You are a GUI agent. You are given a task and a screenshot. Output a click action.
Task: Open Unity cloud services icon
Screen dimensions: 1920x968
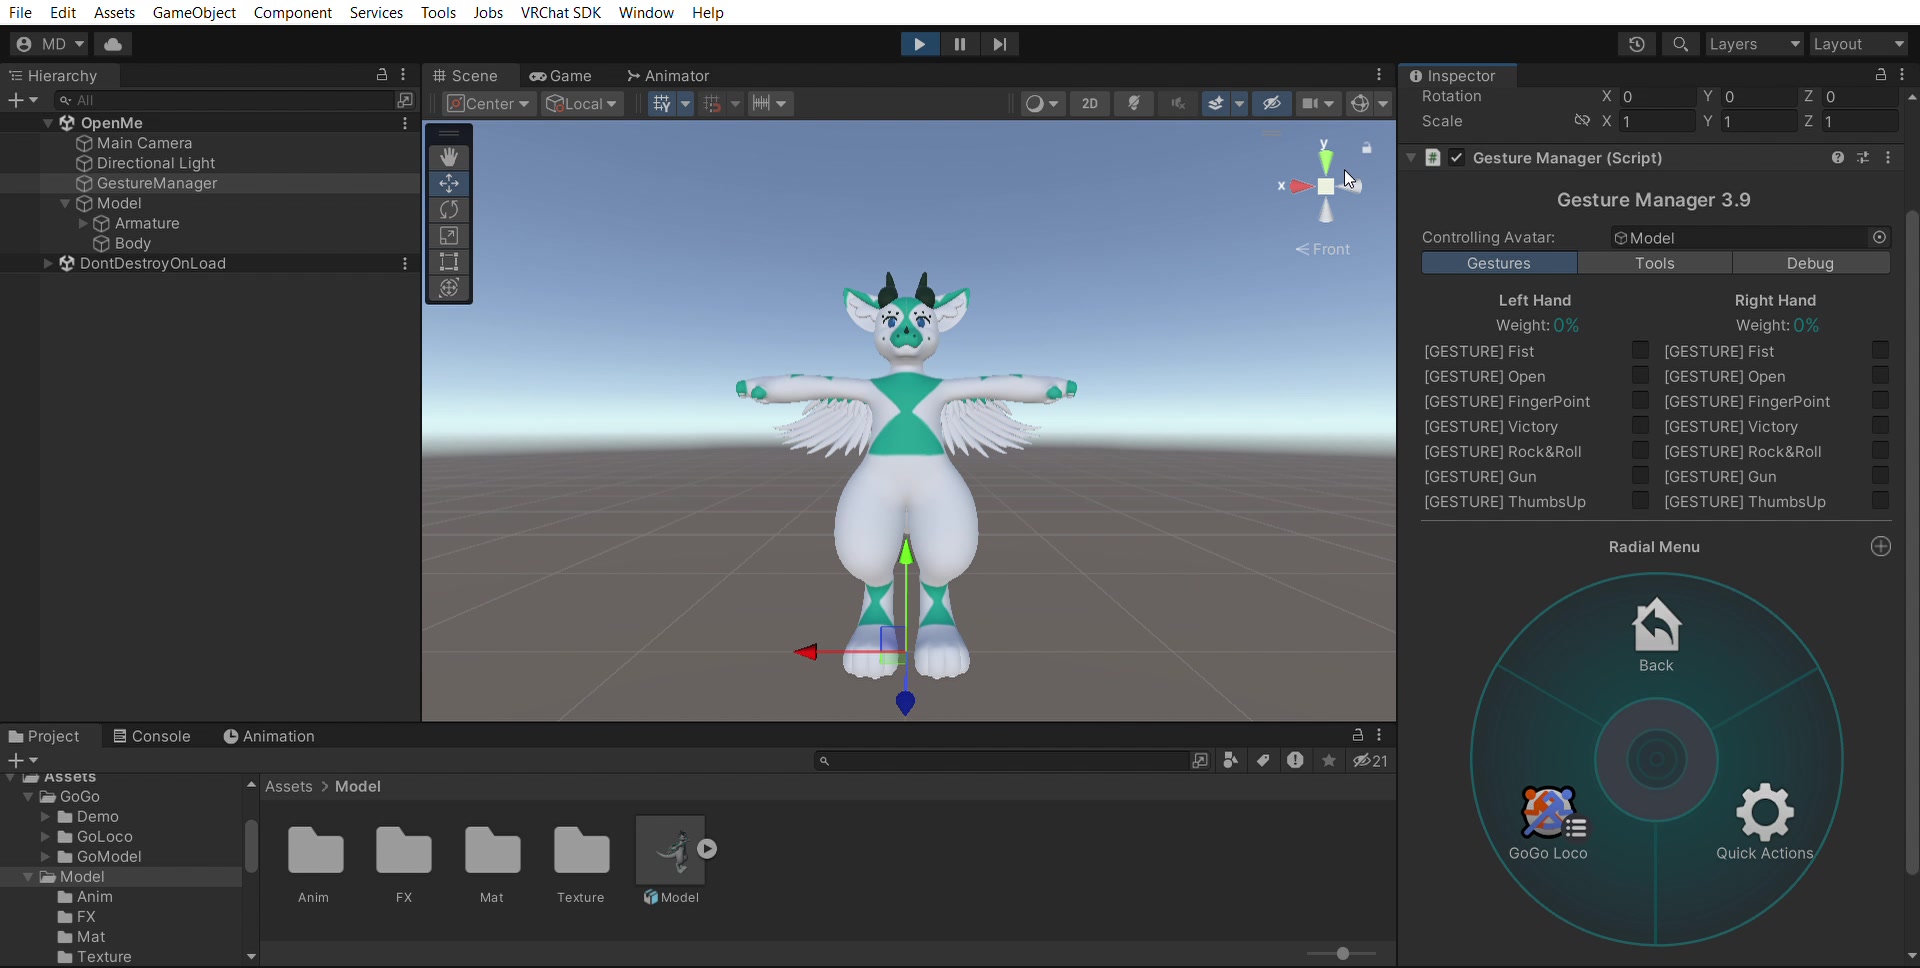[x=113, y=44]
